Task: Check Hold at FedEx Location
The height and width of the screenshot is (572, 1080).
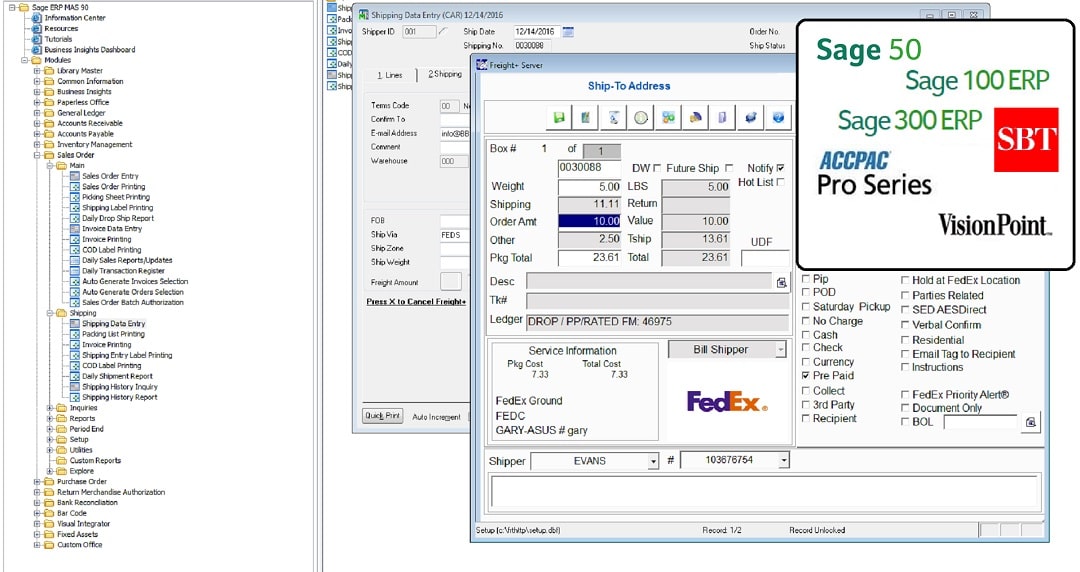Action: pos(905,280)
